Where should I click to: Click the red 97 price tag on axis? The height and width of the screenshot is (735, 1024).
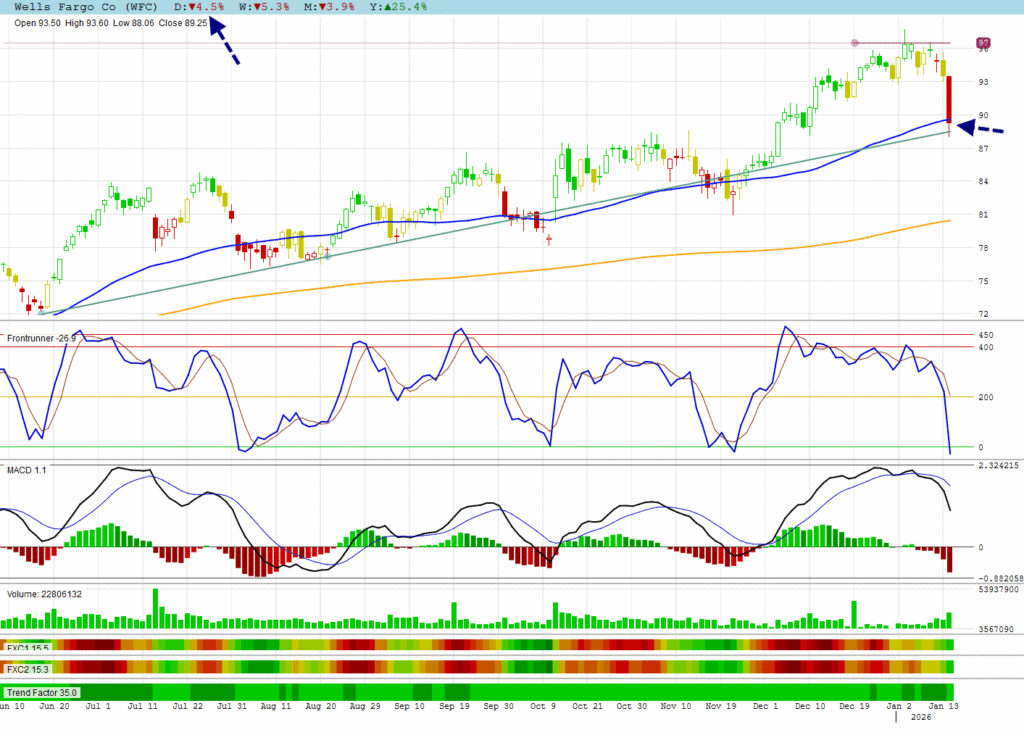point(983,43)
